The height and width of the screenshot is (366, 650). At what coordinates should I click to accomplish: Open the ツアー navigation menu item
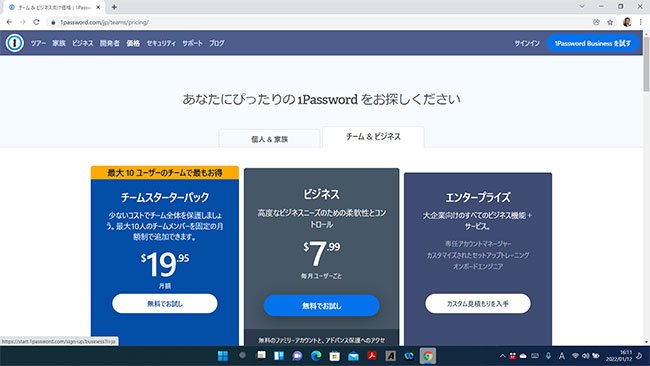point(38,43)
